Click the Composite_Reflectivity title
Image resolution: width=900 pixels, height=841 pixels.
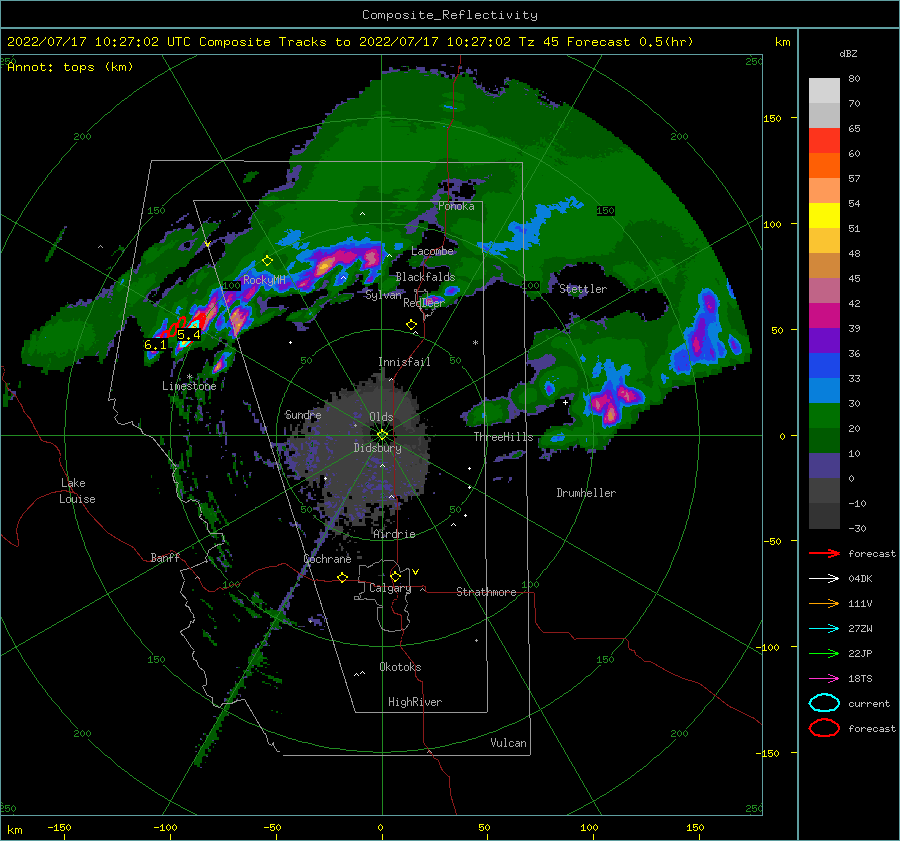(450, 15)
